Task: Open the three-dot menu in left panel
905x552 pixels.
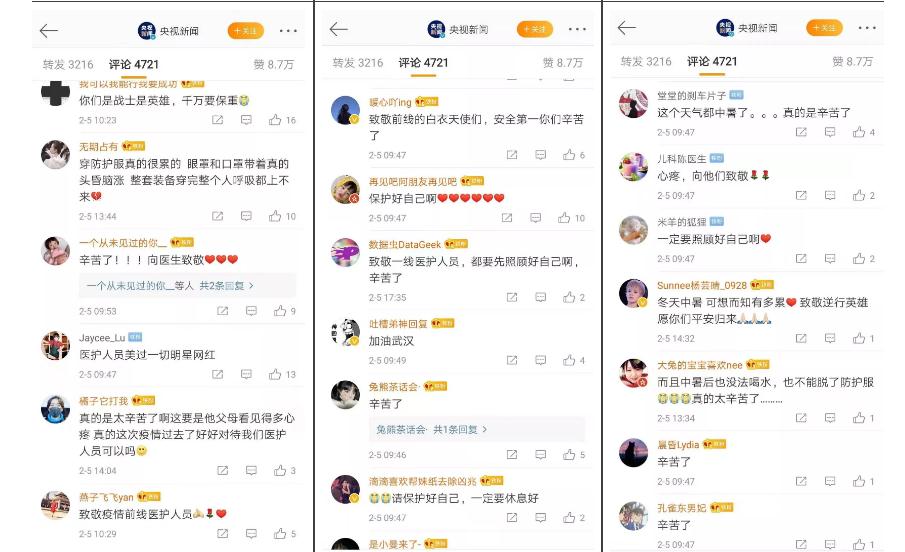Action: coord(288,31)
